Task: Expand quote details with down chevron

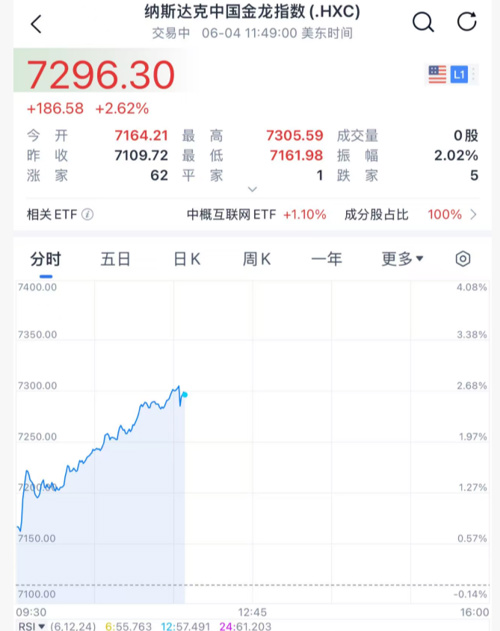Action: pos(252,189)
